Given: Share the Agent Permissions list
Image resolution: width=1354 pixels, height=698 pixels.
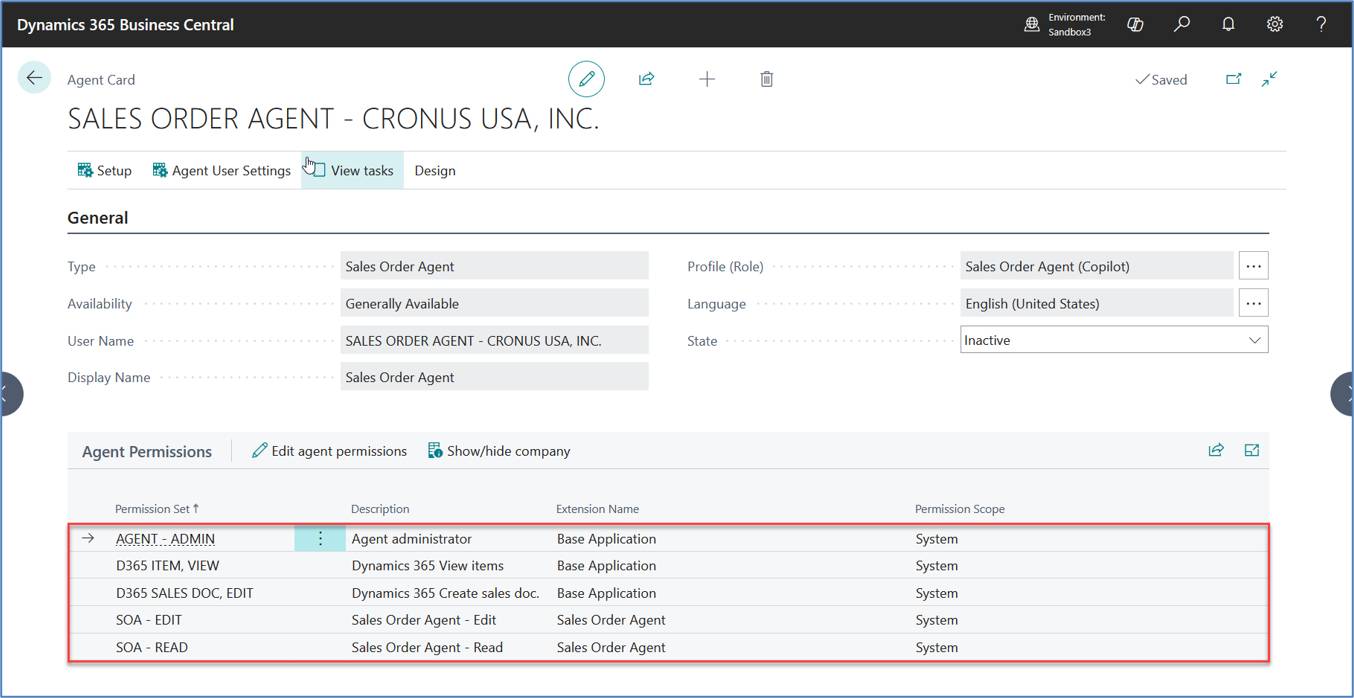Looking at the screenshot, I should click(1216, 450).
